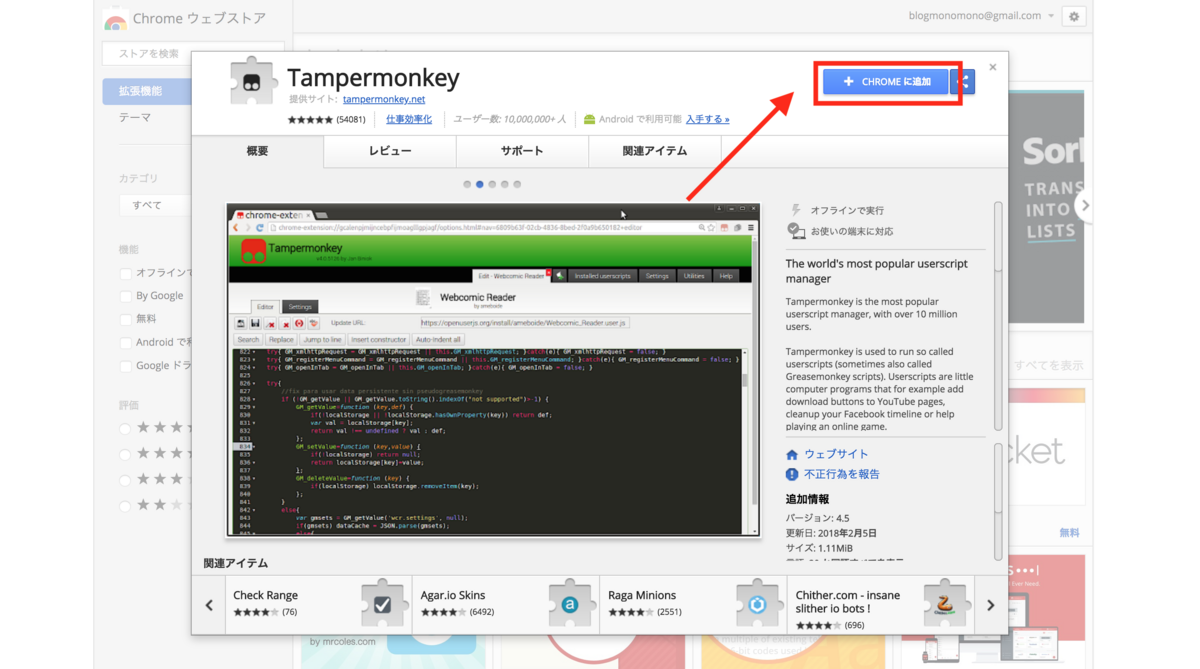Select the two-star rating filter
1200x669 pixels.
pyautogui.click(x=126, y=506)
